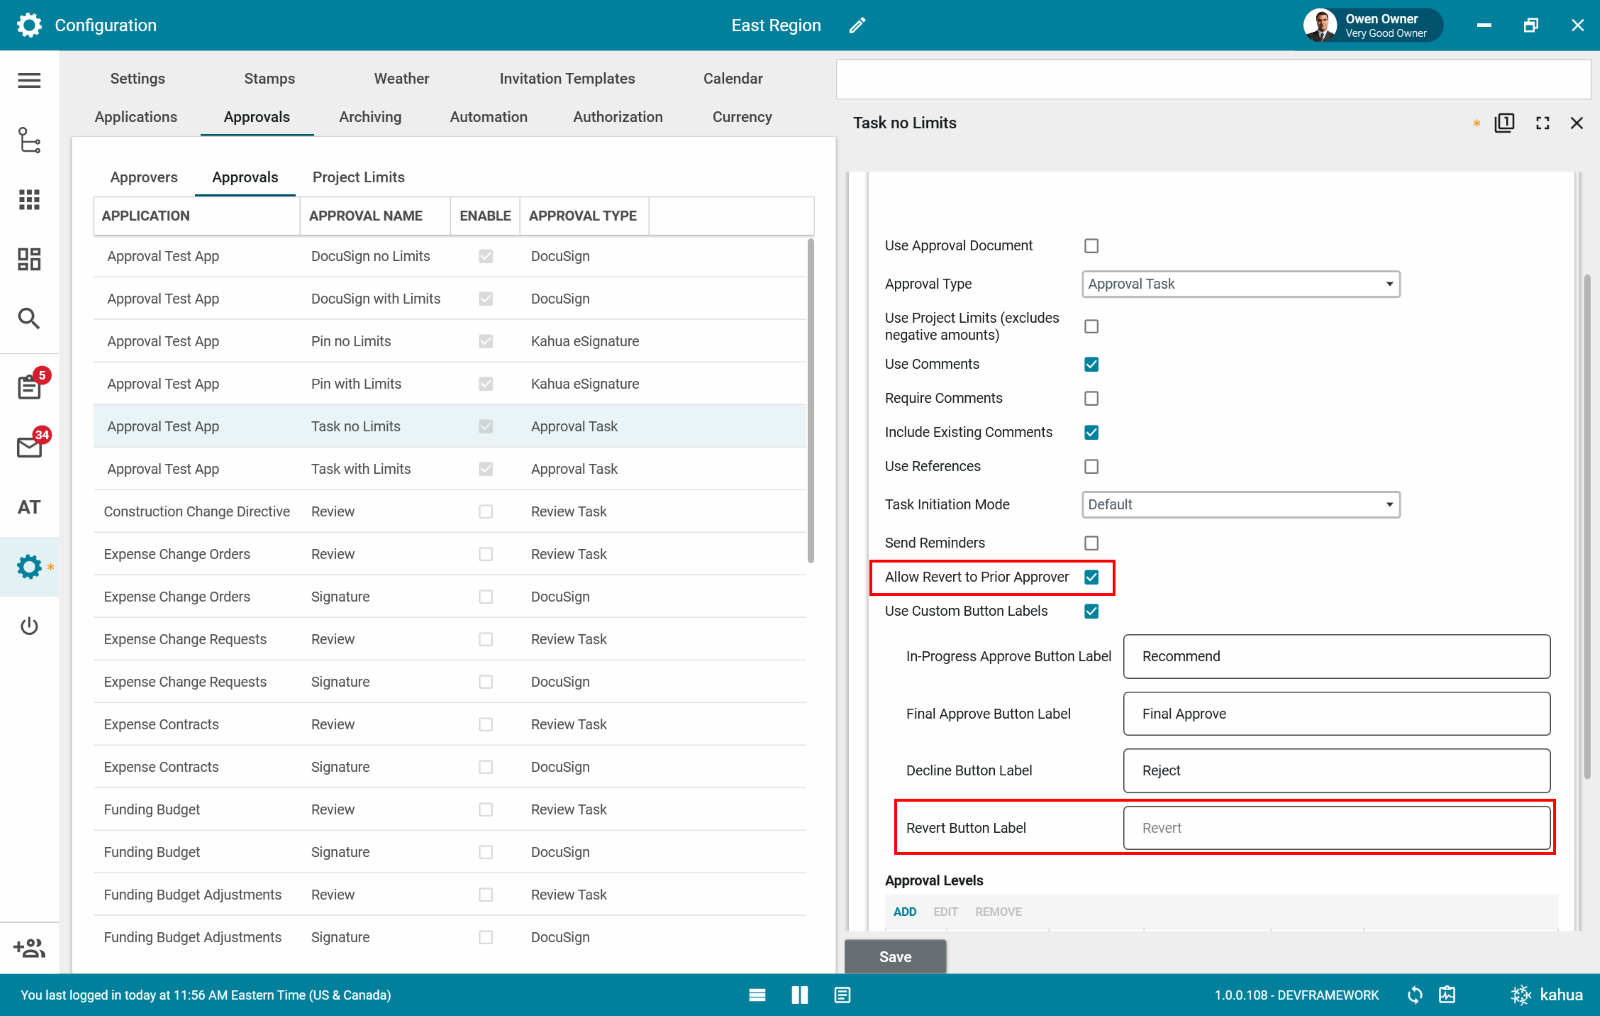Switch to the Project Limits tab
The height and width of the screenshot is (1016, 1600).
[x=358, y=177]
